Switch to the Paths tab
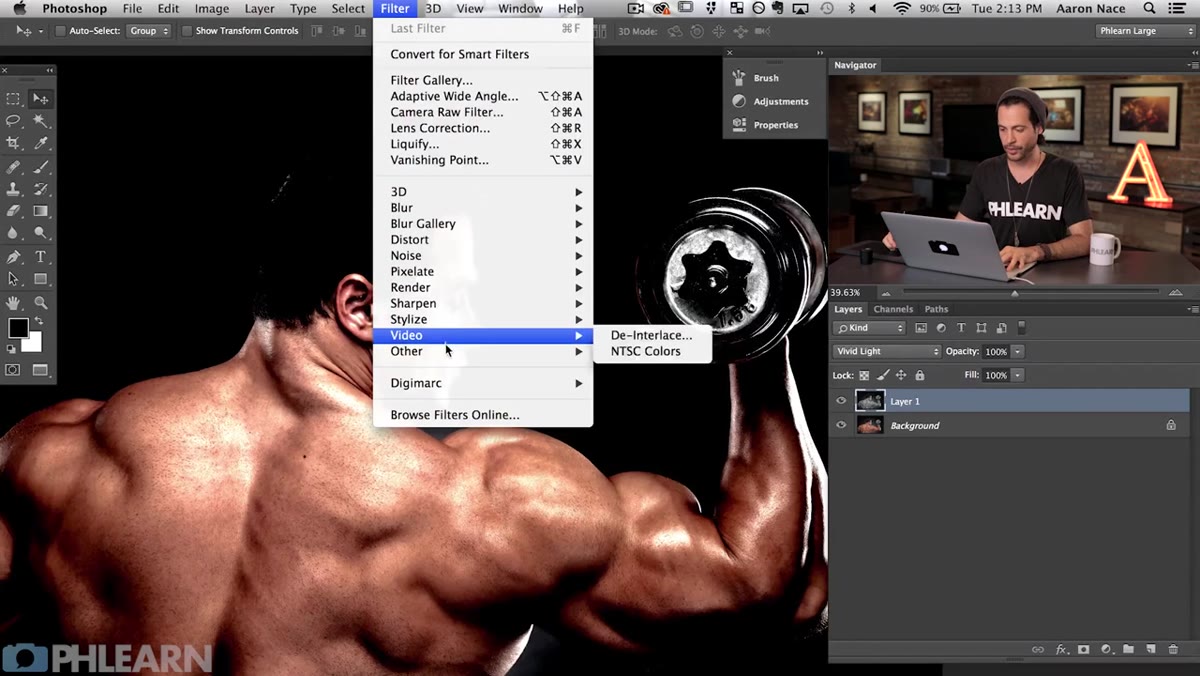1200x676 pixels. pyautogui.click(x=936, y=309)
